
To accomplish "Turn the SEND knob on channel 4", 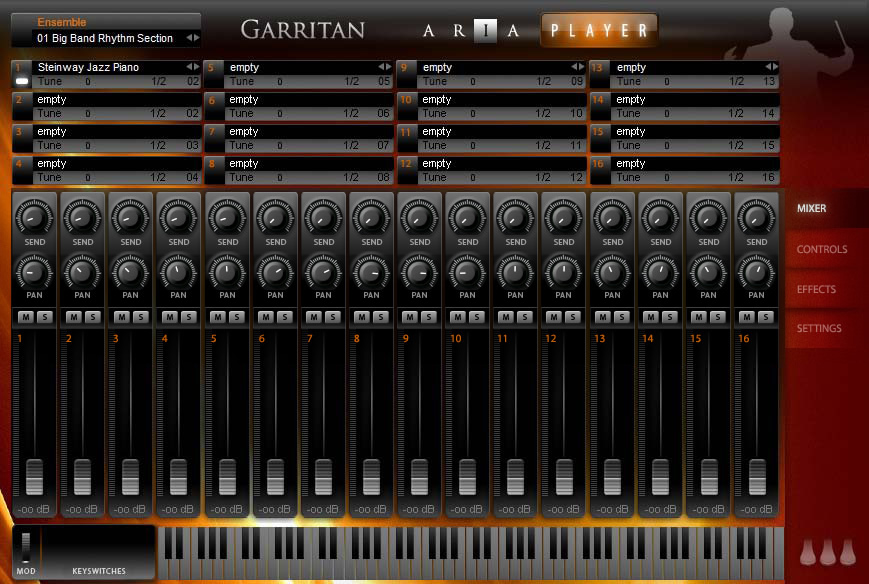I will (178, 217).
